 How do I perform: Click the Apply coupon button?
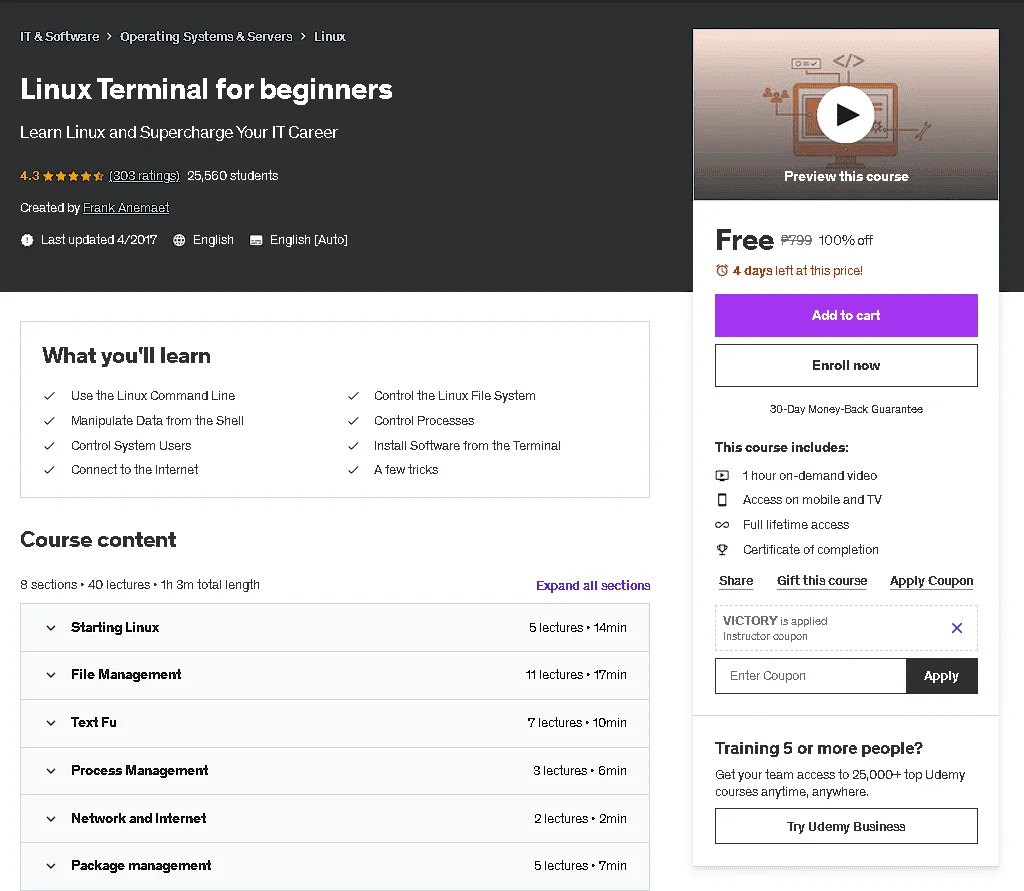[x=941, y=676]
